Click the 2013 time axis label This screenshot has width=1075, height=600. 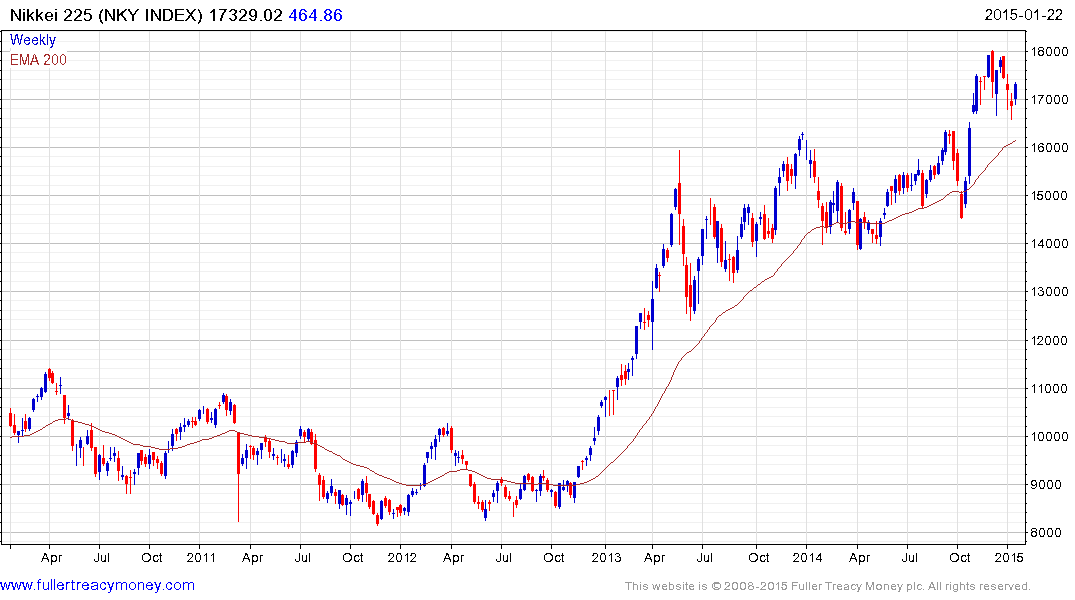[606, 557]
